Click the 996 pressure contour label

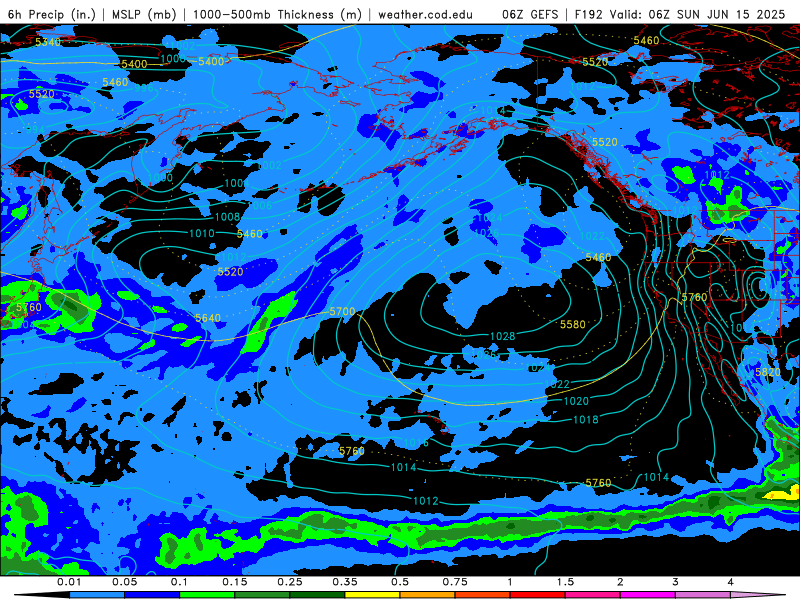click(143, 88)
